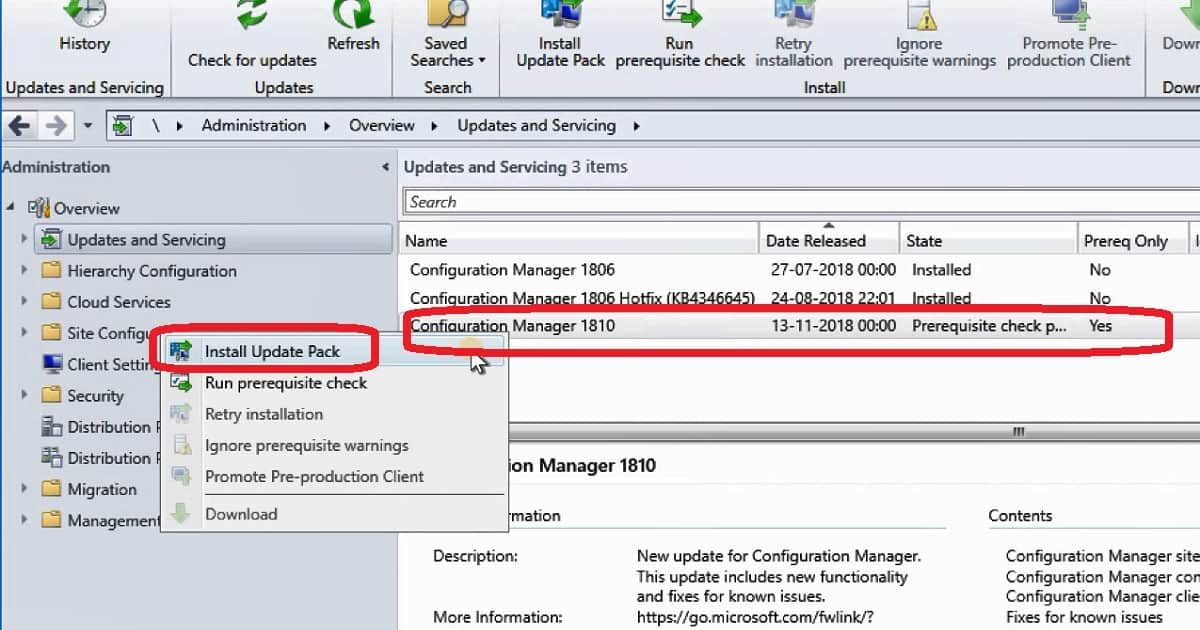This screenshot has height=630, width=1200.
Task: Select Configuration Manager 1810 row
Action: pos(800,326)
